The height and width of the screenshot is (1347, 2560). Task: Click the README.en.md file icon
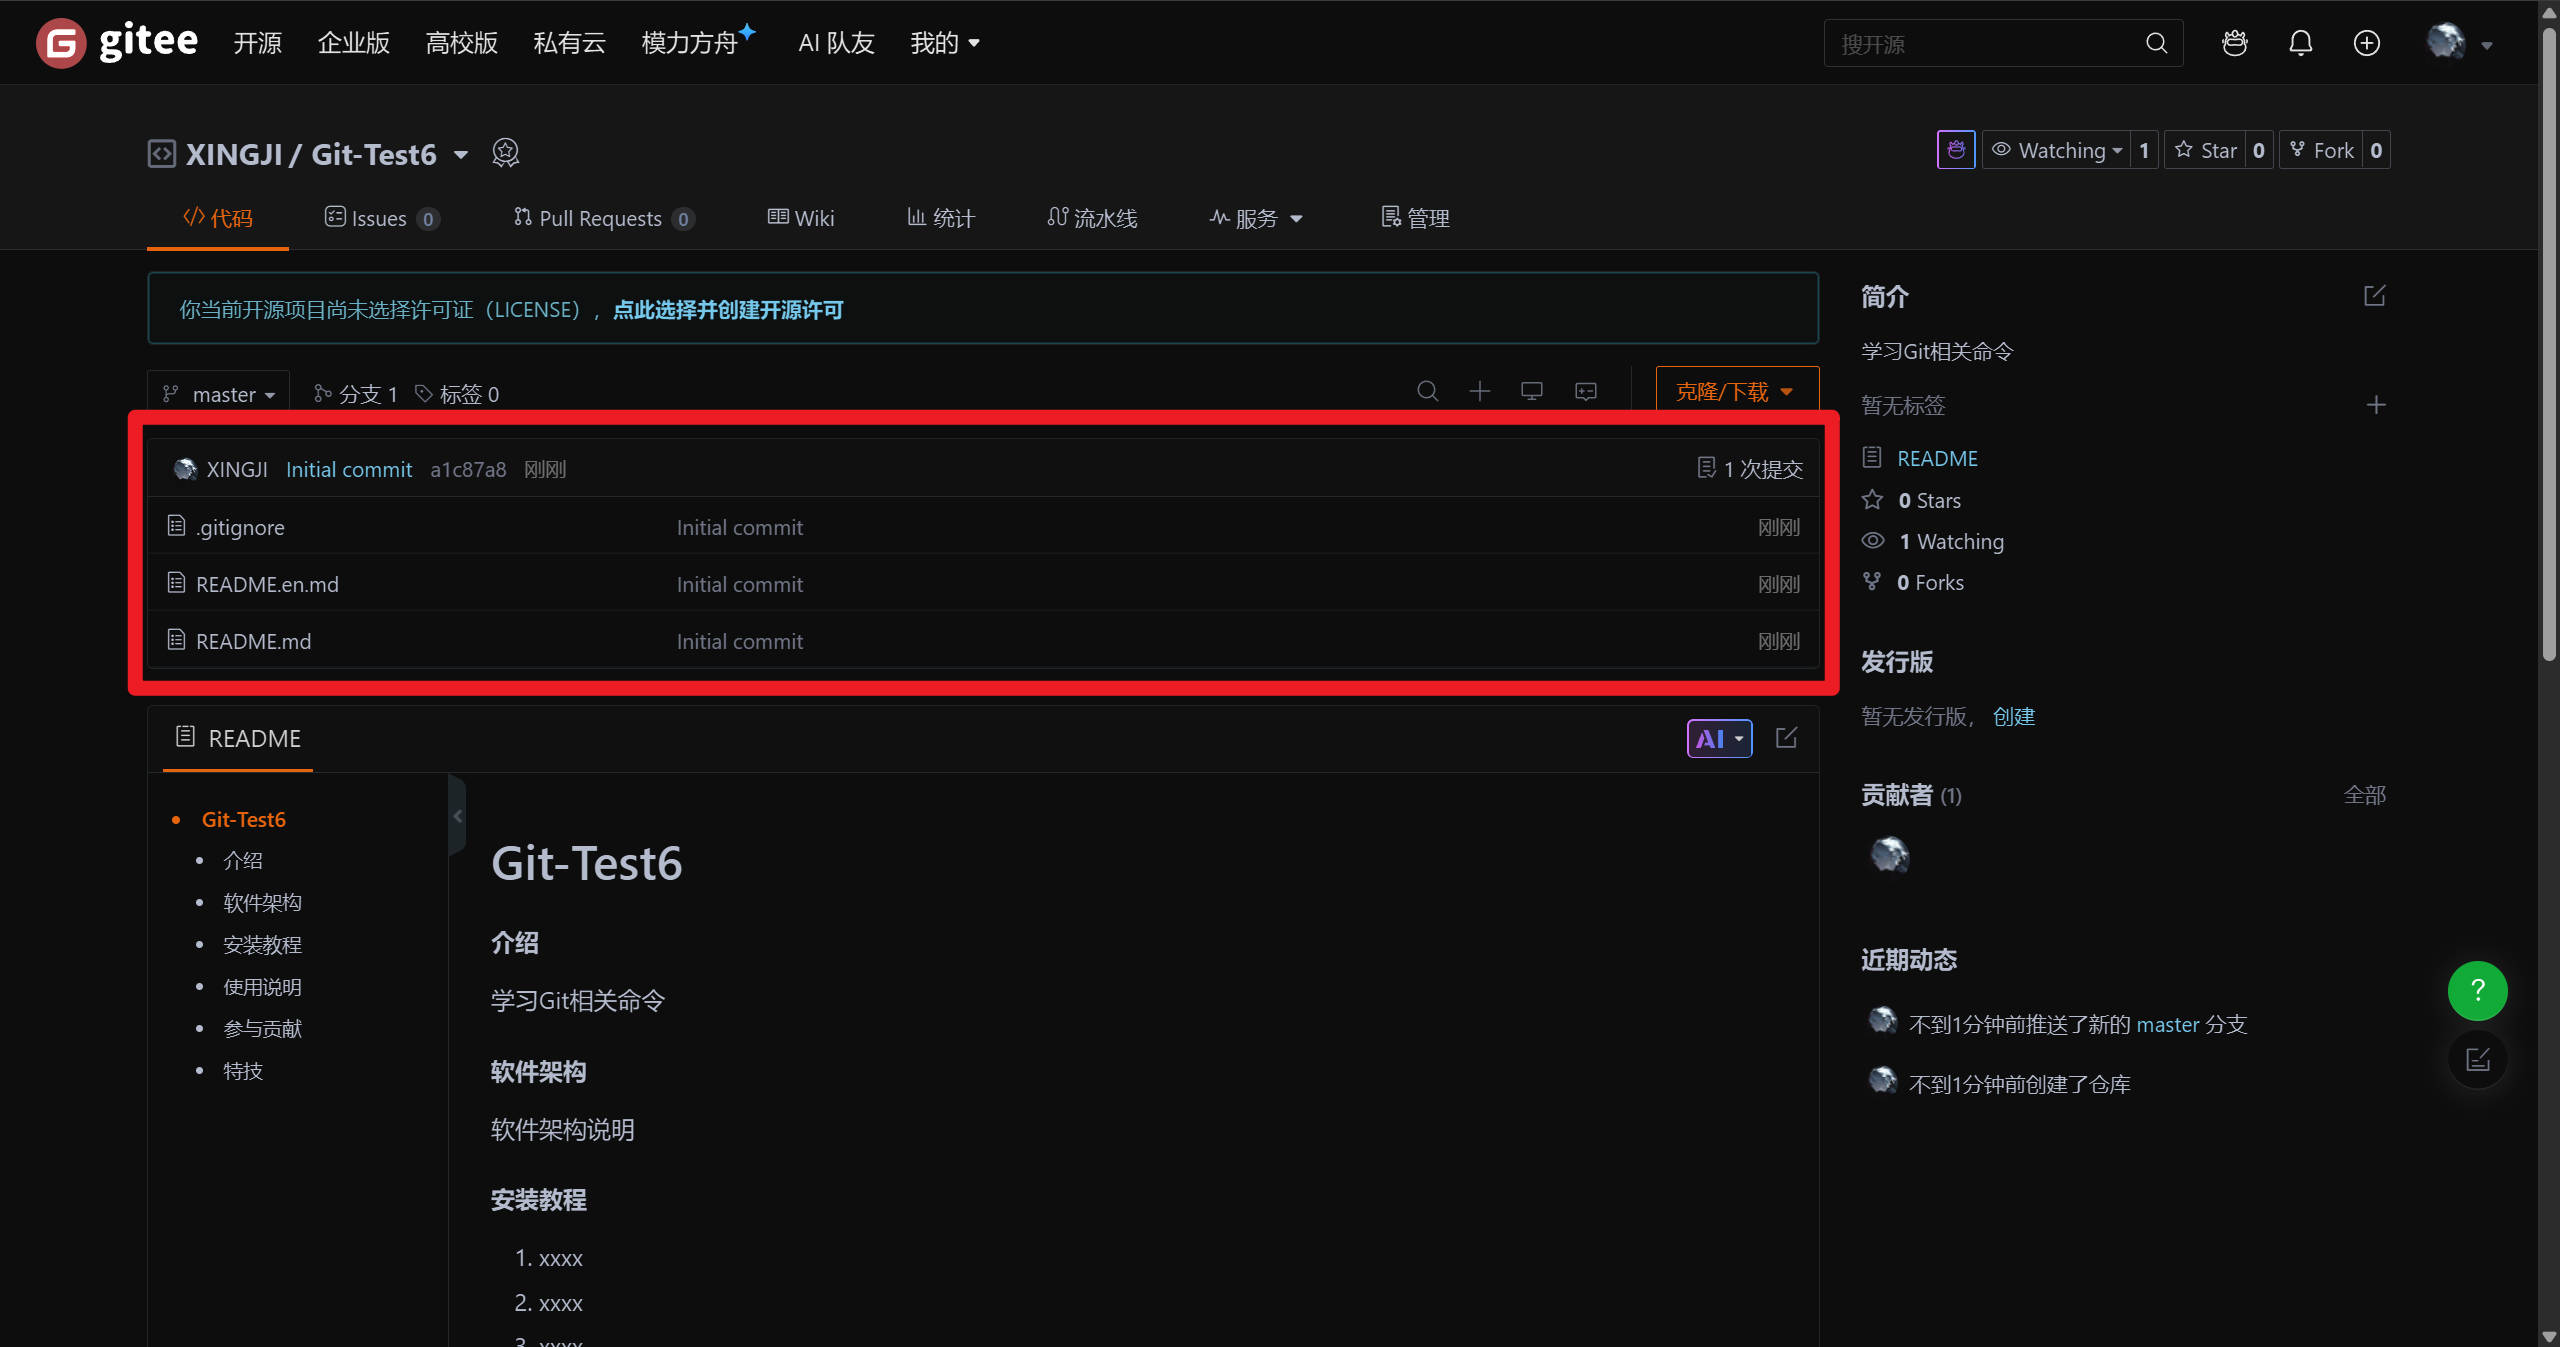pos(176,583)
